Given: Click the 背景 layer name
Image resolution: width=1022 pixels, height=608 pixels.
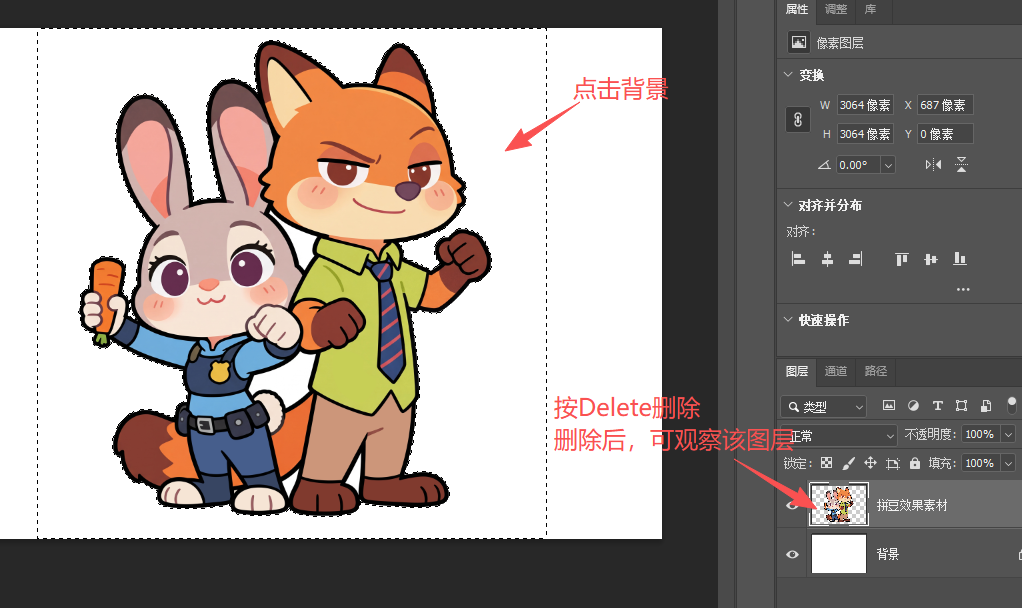Looking at the screenshot, I should click(888, 555).
